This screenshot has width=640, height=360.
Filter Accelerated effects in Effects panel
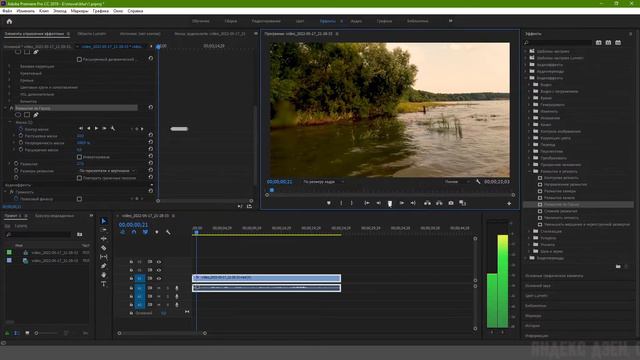point(598,42)
